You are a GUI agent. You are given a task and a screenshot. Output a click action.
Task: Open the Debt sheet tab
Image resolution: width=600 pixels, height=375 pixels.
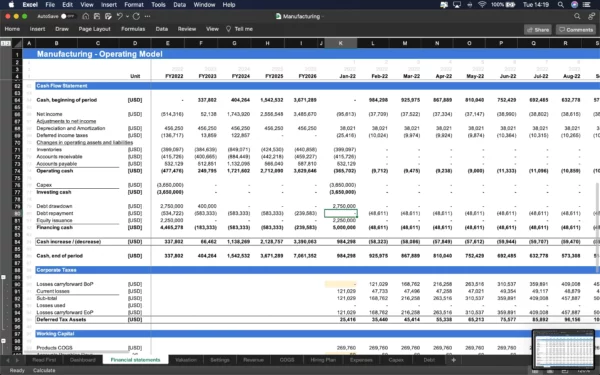(x=429, y=360)
